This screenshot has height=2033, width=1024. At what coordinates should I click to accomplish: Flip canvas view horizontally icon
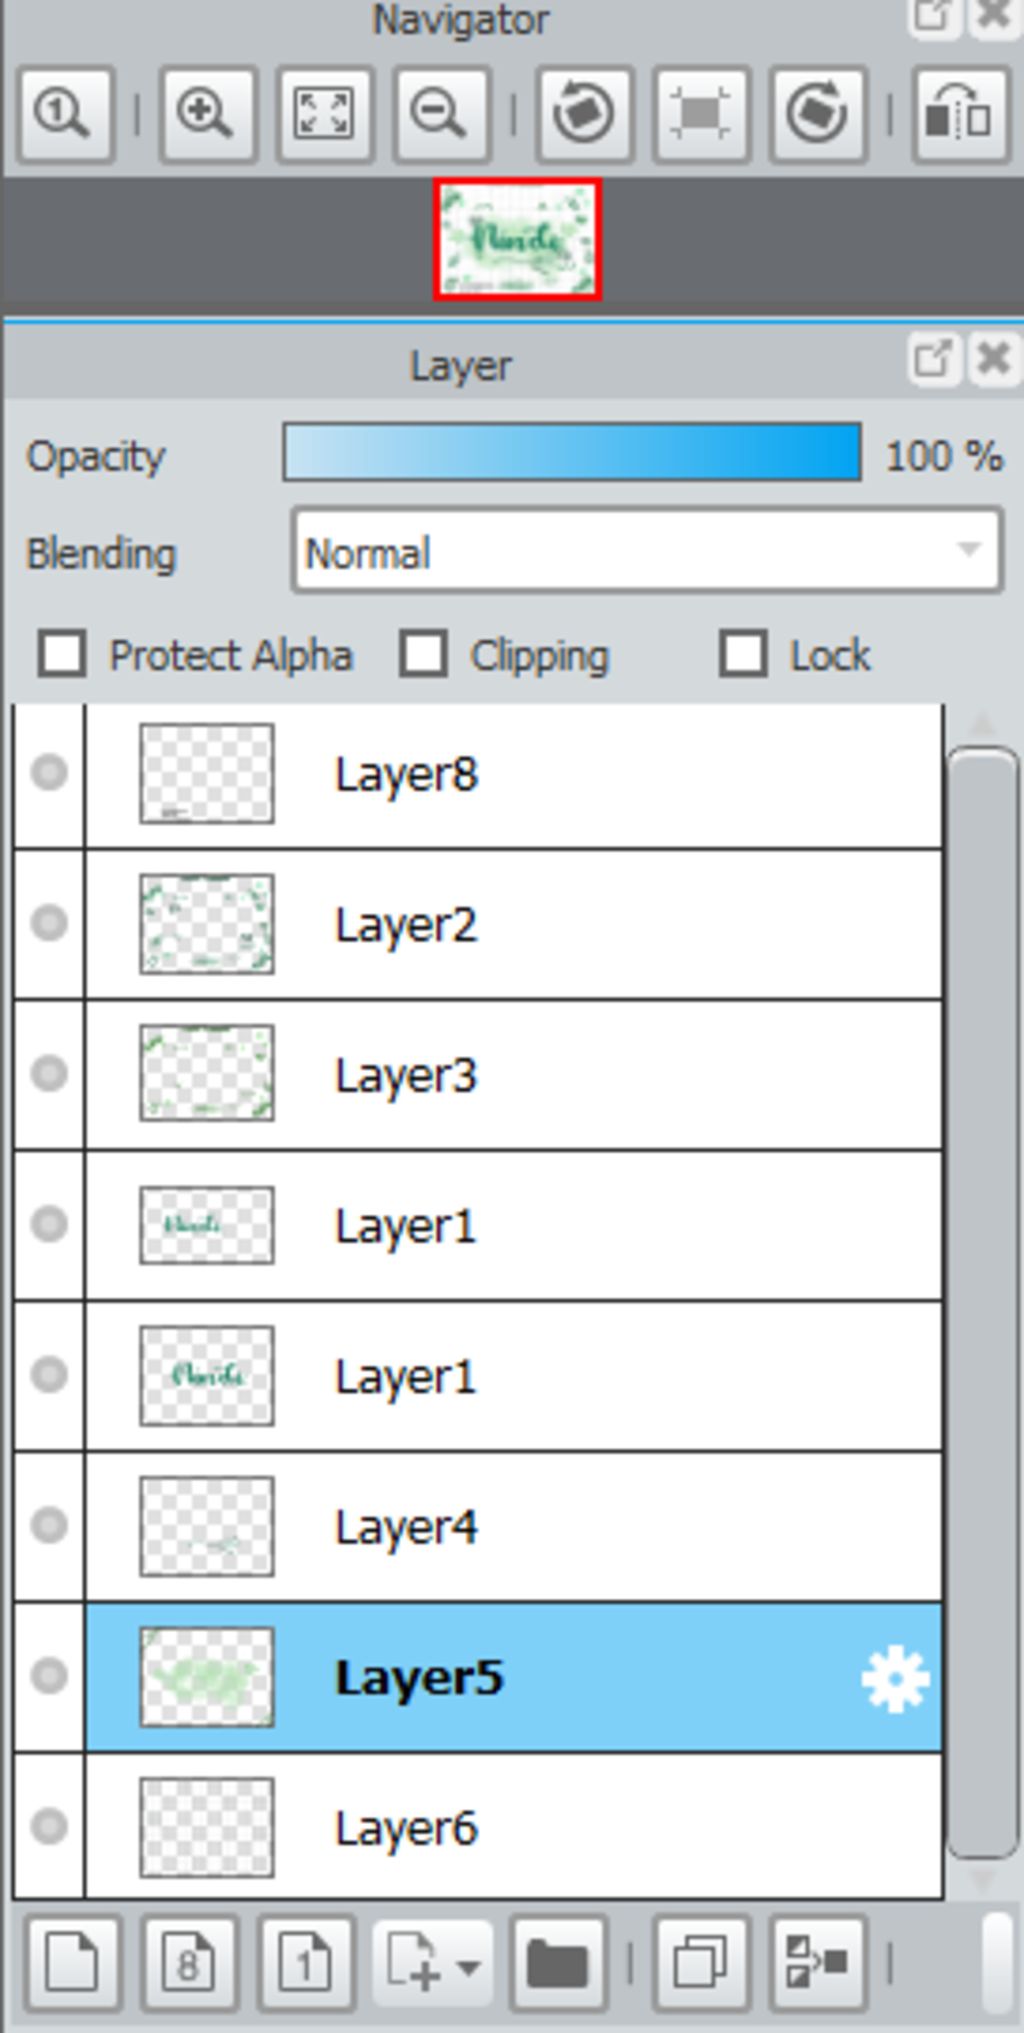959,115
